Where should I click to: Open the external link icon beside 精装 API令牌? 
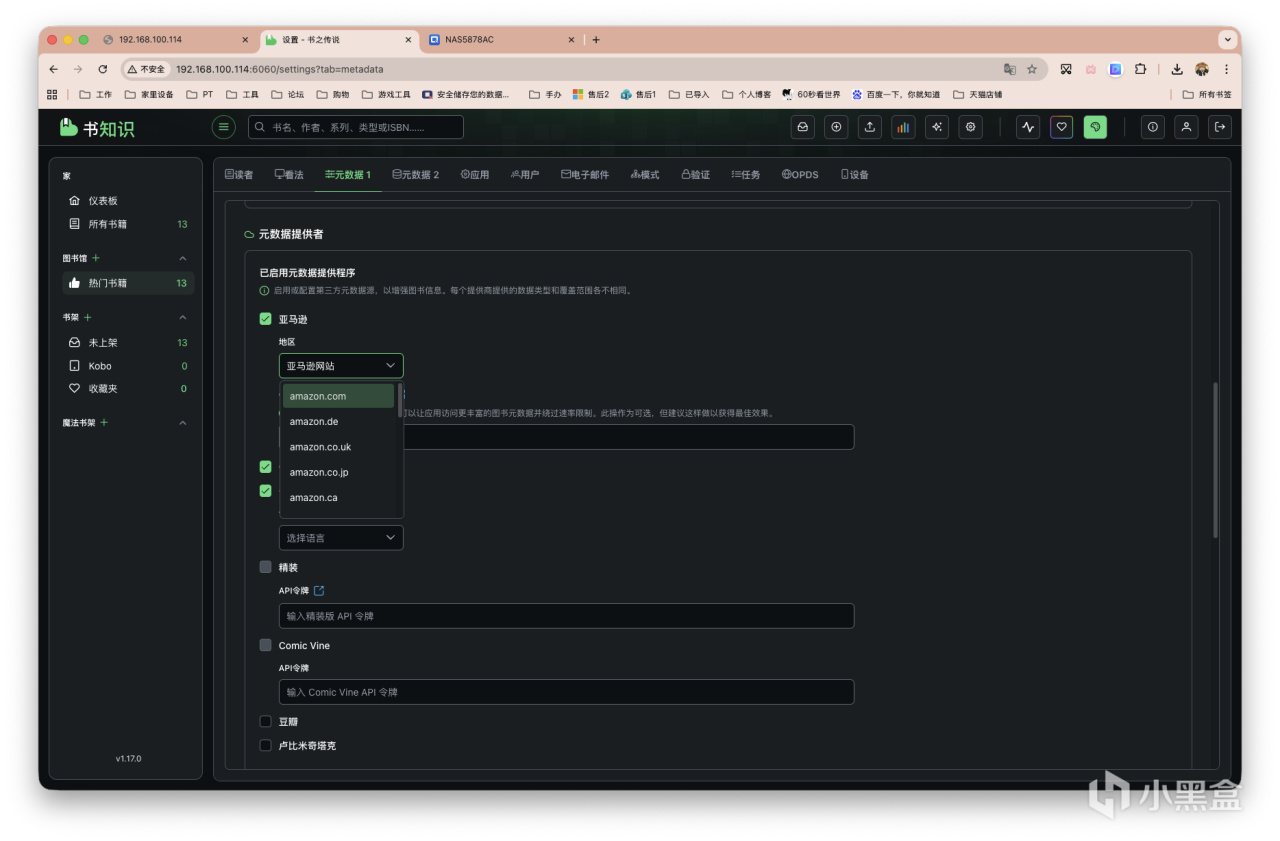pyautogui.click(x=319, y=591)
